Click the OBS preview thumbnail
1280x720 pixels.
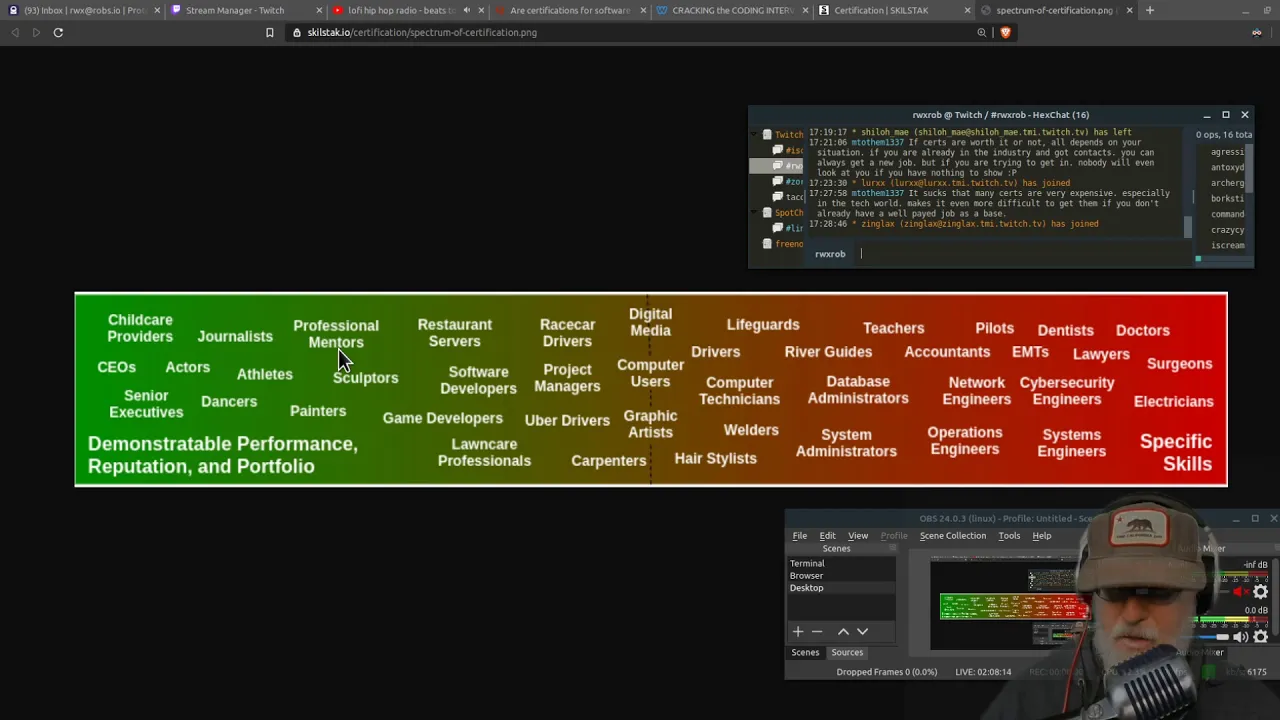click(x=1008, y=604)
